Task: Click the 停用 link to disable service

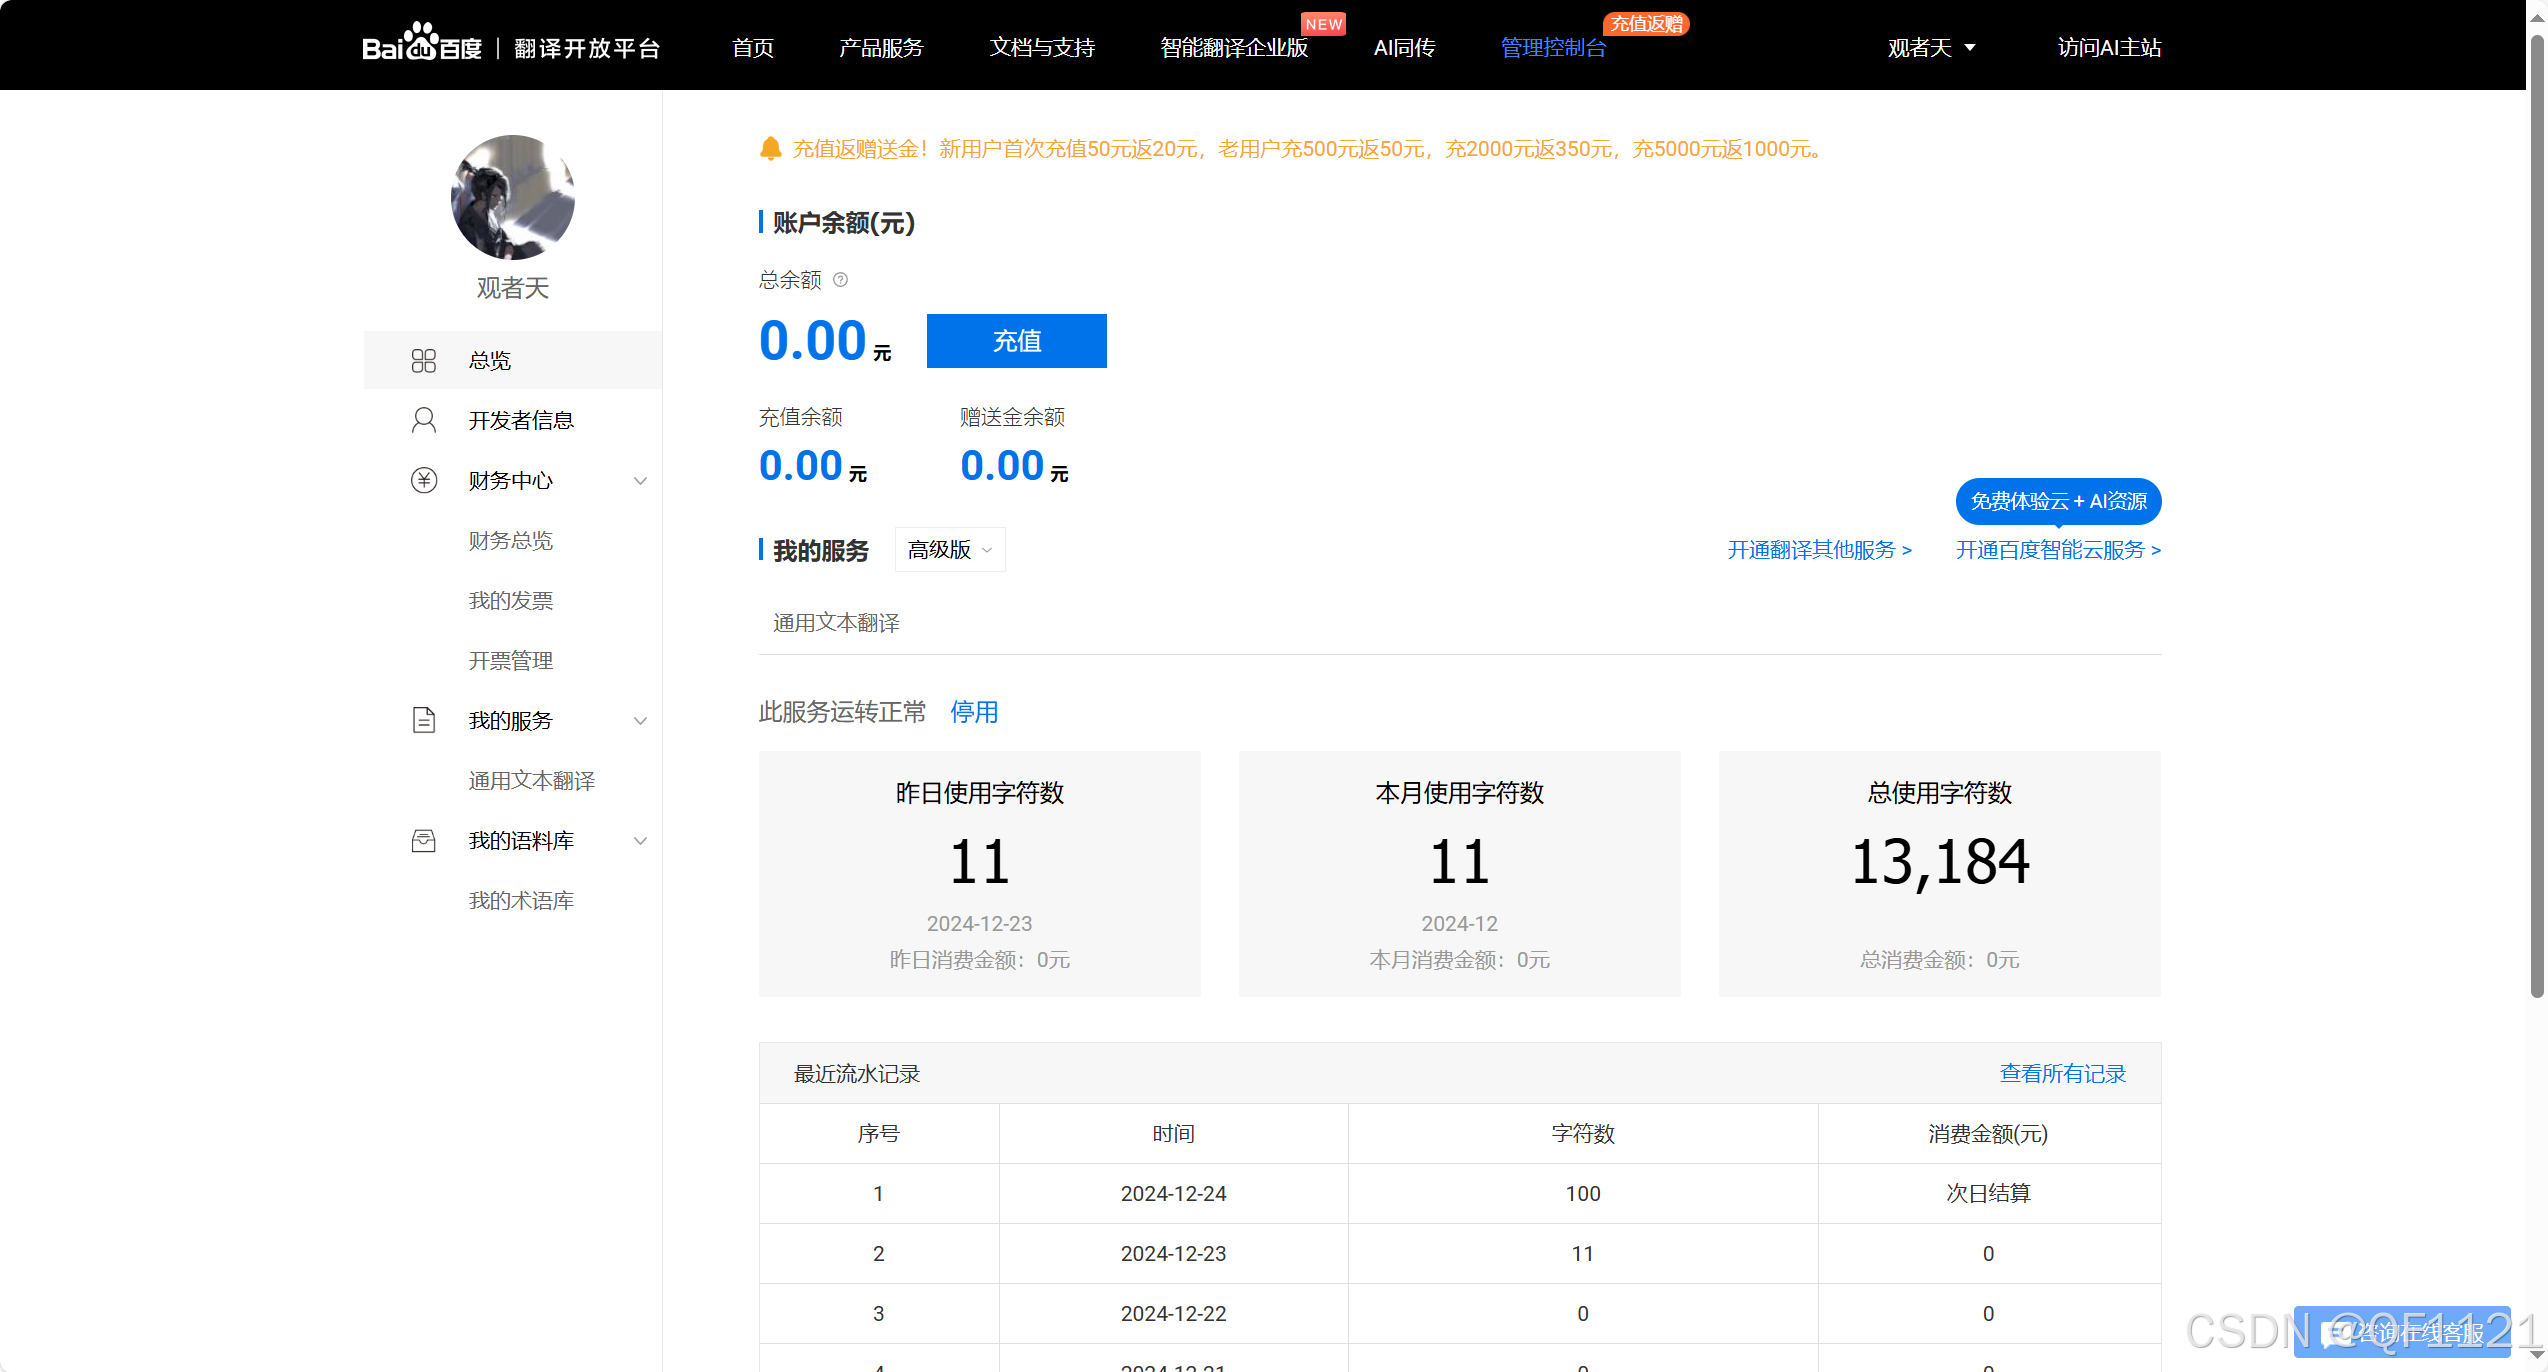Action: coord(974,712)
